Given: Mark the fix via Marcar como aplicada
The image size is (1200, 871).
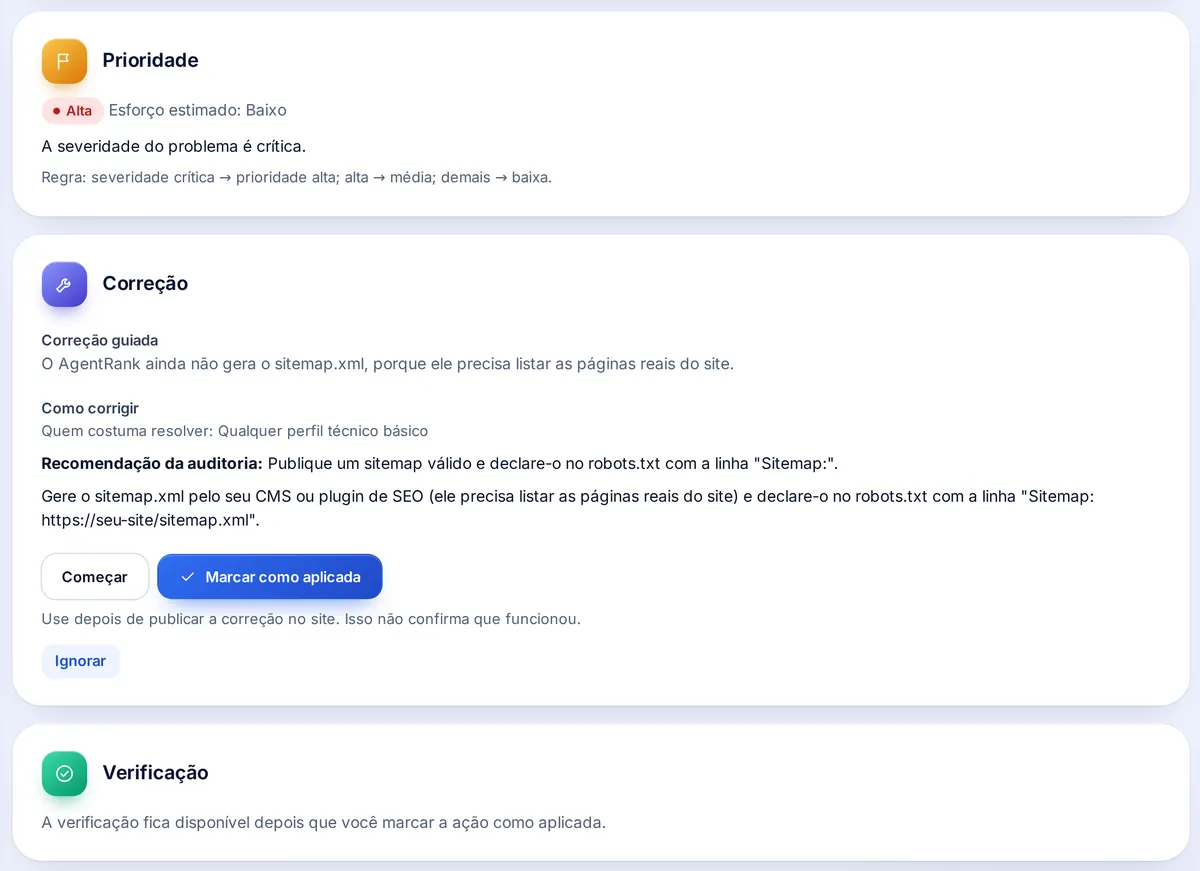Looking at the screenshot, I should tap(270, 577).
